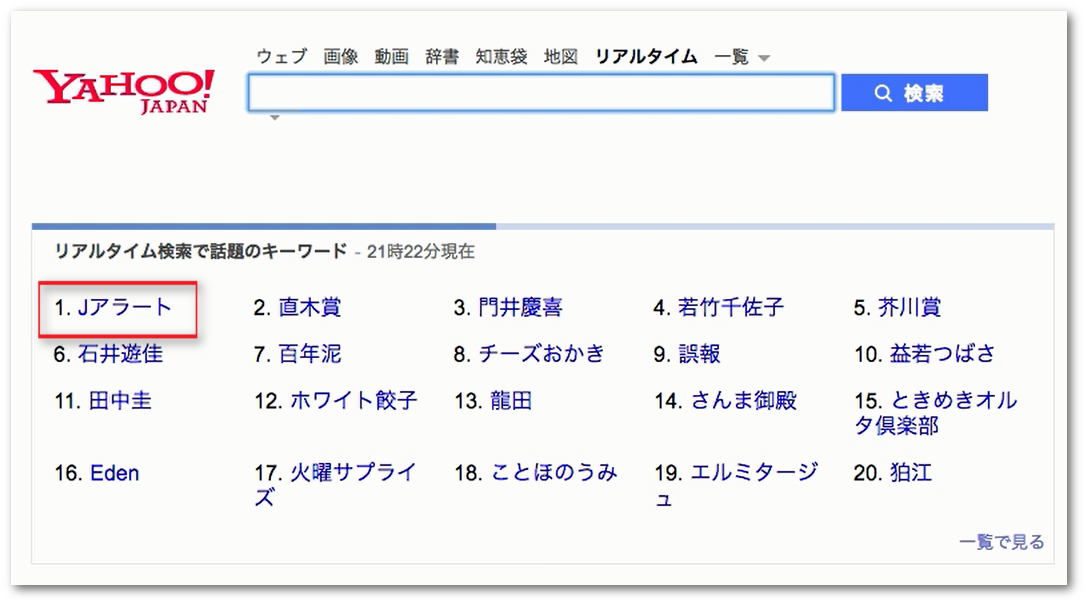Viewport: 1086px width, 604px height.
Task: Click the blue 検索 search button
Action: click(914, 93)
